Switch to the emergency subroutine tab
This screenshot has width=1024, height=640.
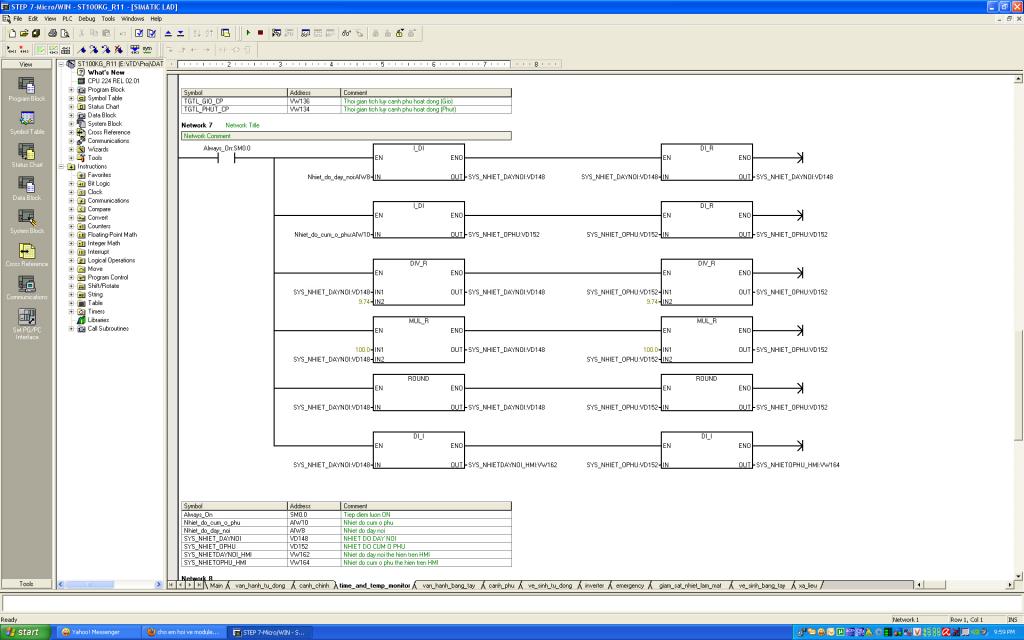pyautogui.click(x=630, y=585)
